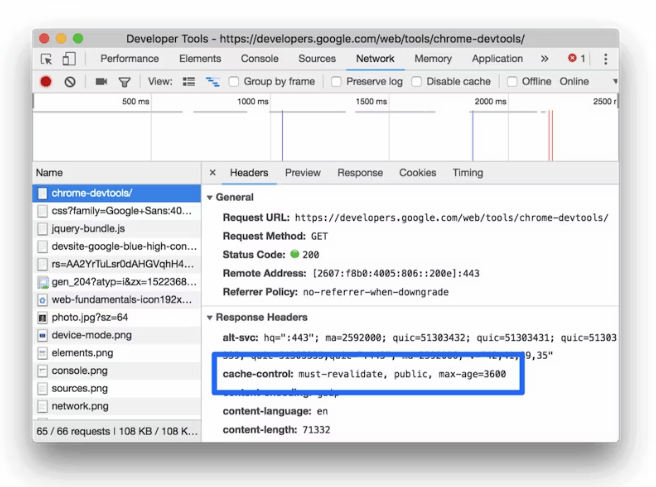Enable Preserve log checkbox
Viewport: 656px width, 487px height.
[336, 82]
